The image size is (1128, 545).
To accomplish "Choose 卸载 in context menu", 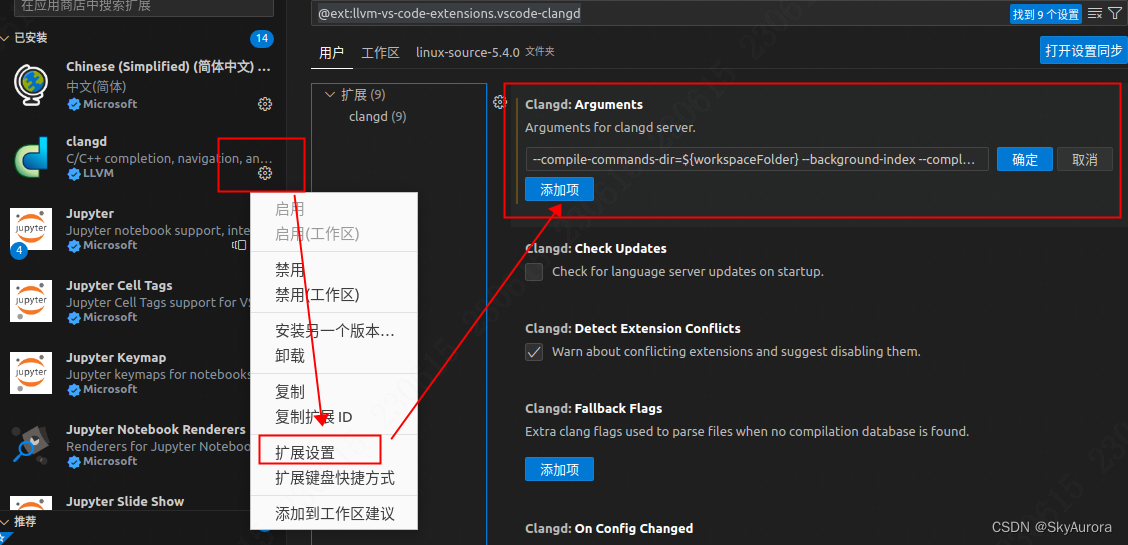I will (290, 355).
